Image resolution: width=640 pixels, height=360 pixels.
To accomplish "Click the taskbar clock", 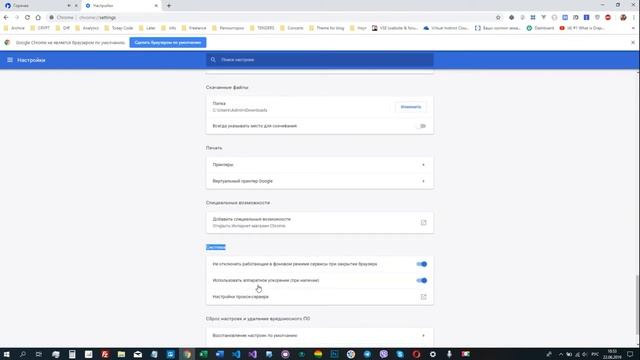I will [612, 354].
